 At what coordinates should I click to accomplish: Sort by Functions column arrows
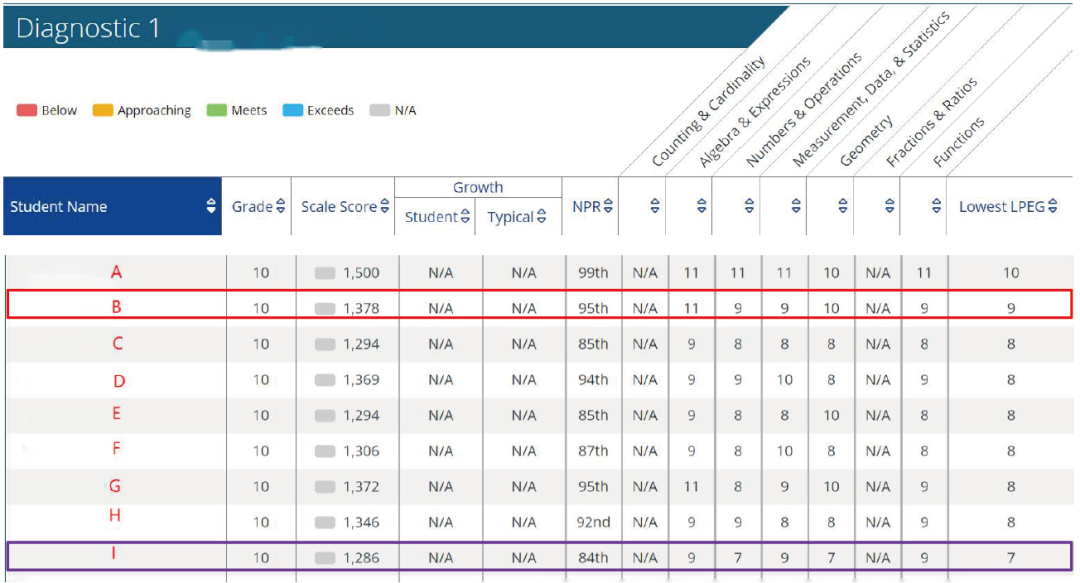(x=937, y=207)
